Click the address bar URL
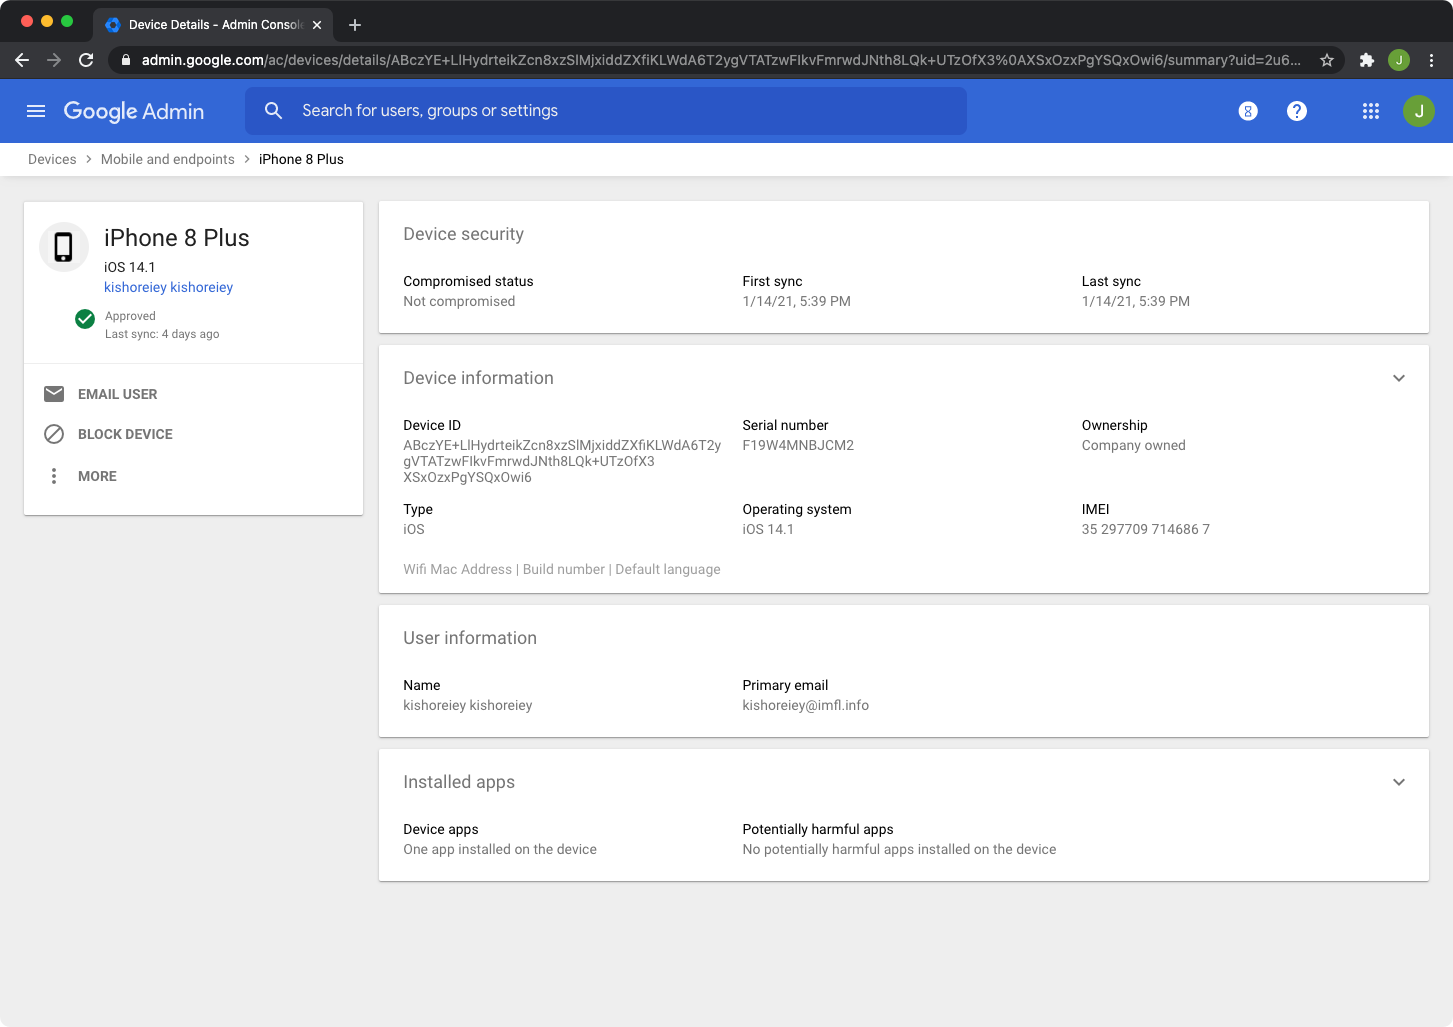 721,60
